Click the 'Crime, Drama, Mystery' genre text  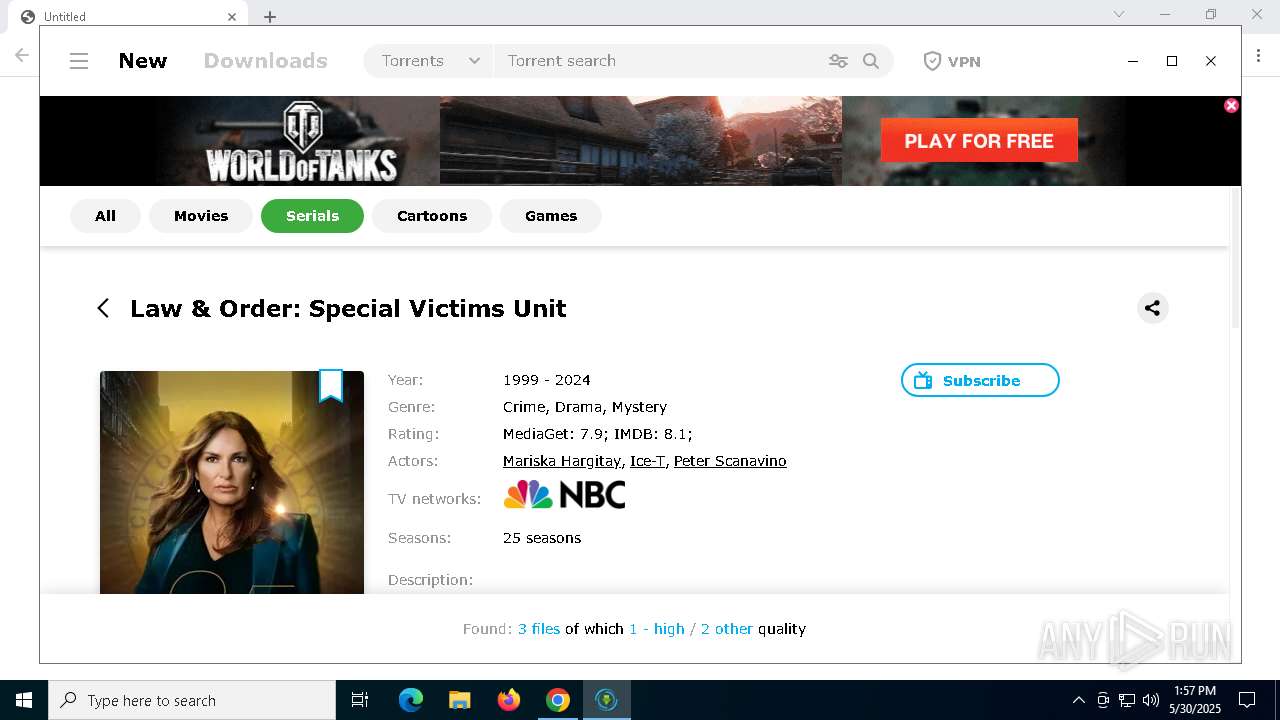pos(585,407)
